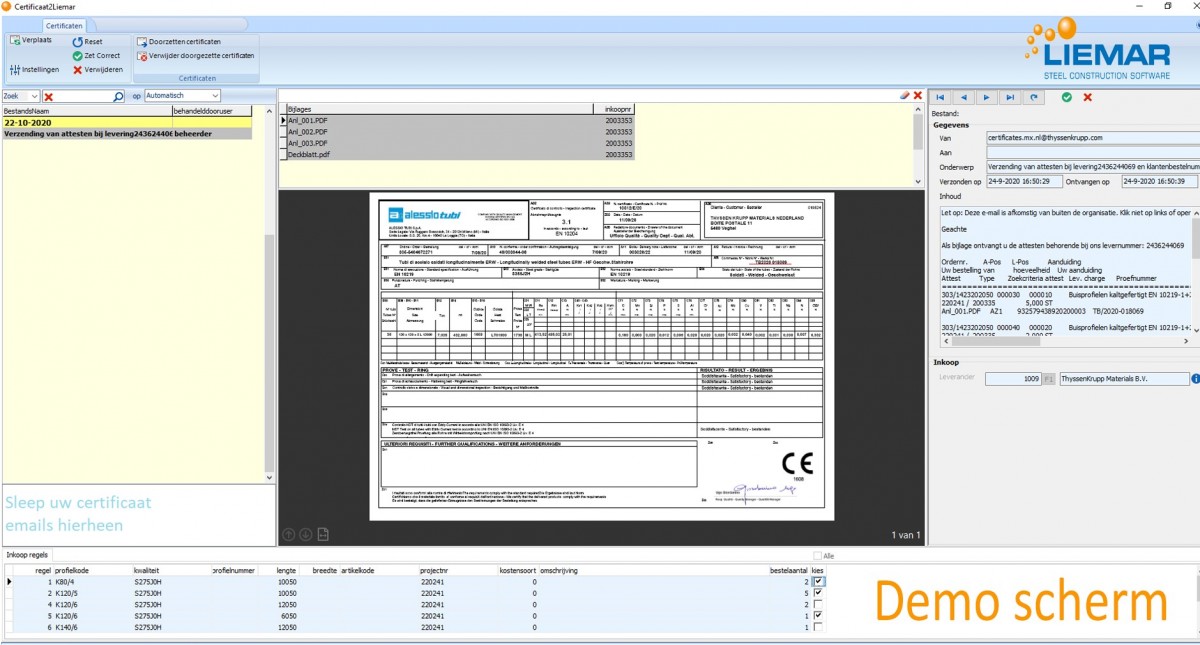The image size is (1200, 645).
Task: Click the Verwijder doorgezette certificaten icon
Action: pyautogui.click(x=142, y=56)
